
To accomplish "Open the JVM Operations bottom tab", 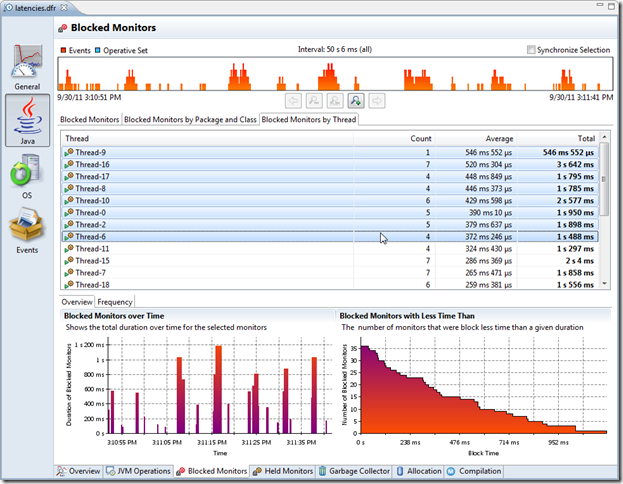I will 139,471.
